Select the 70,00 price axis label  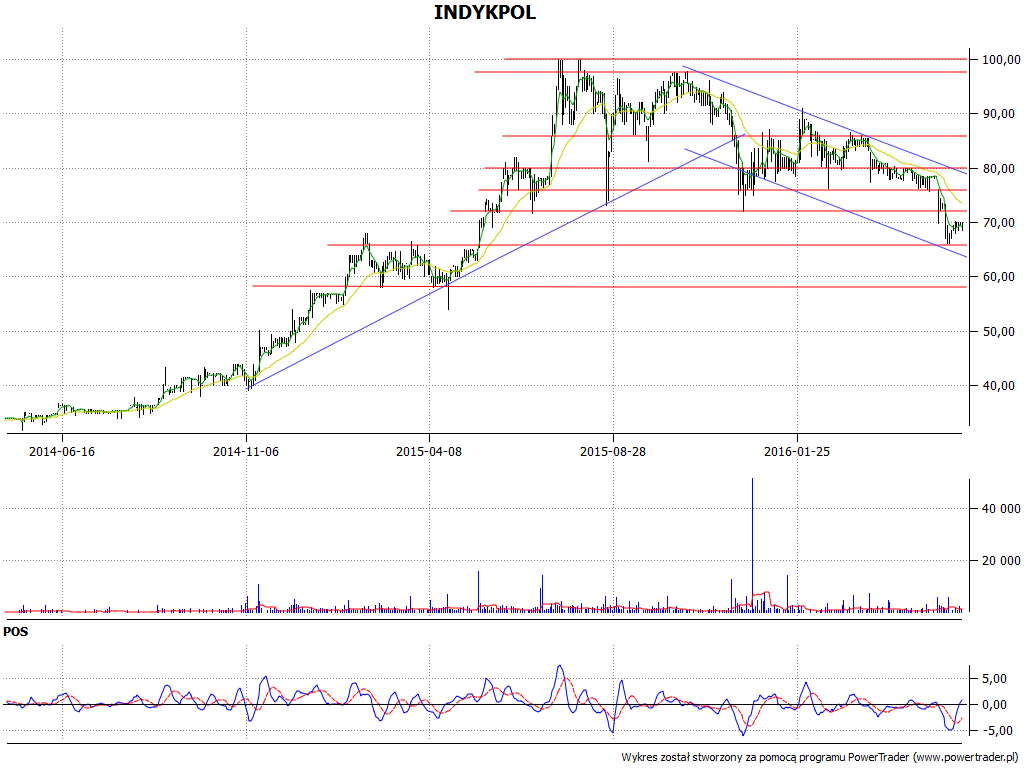999,223
